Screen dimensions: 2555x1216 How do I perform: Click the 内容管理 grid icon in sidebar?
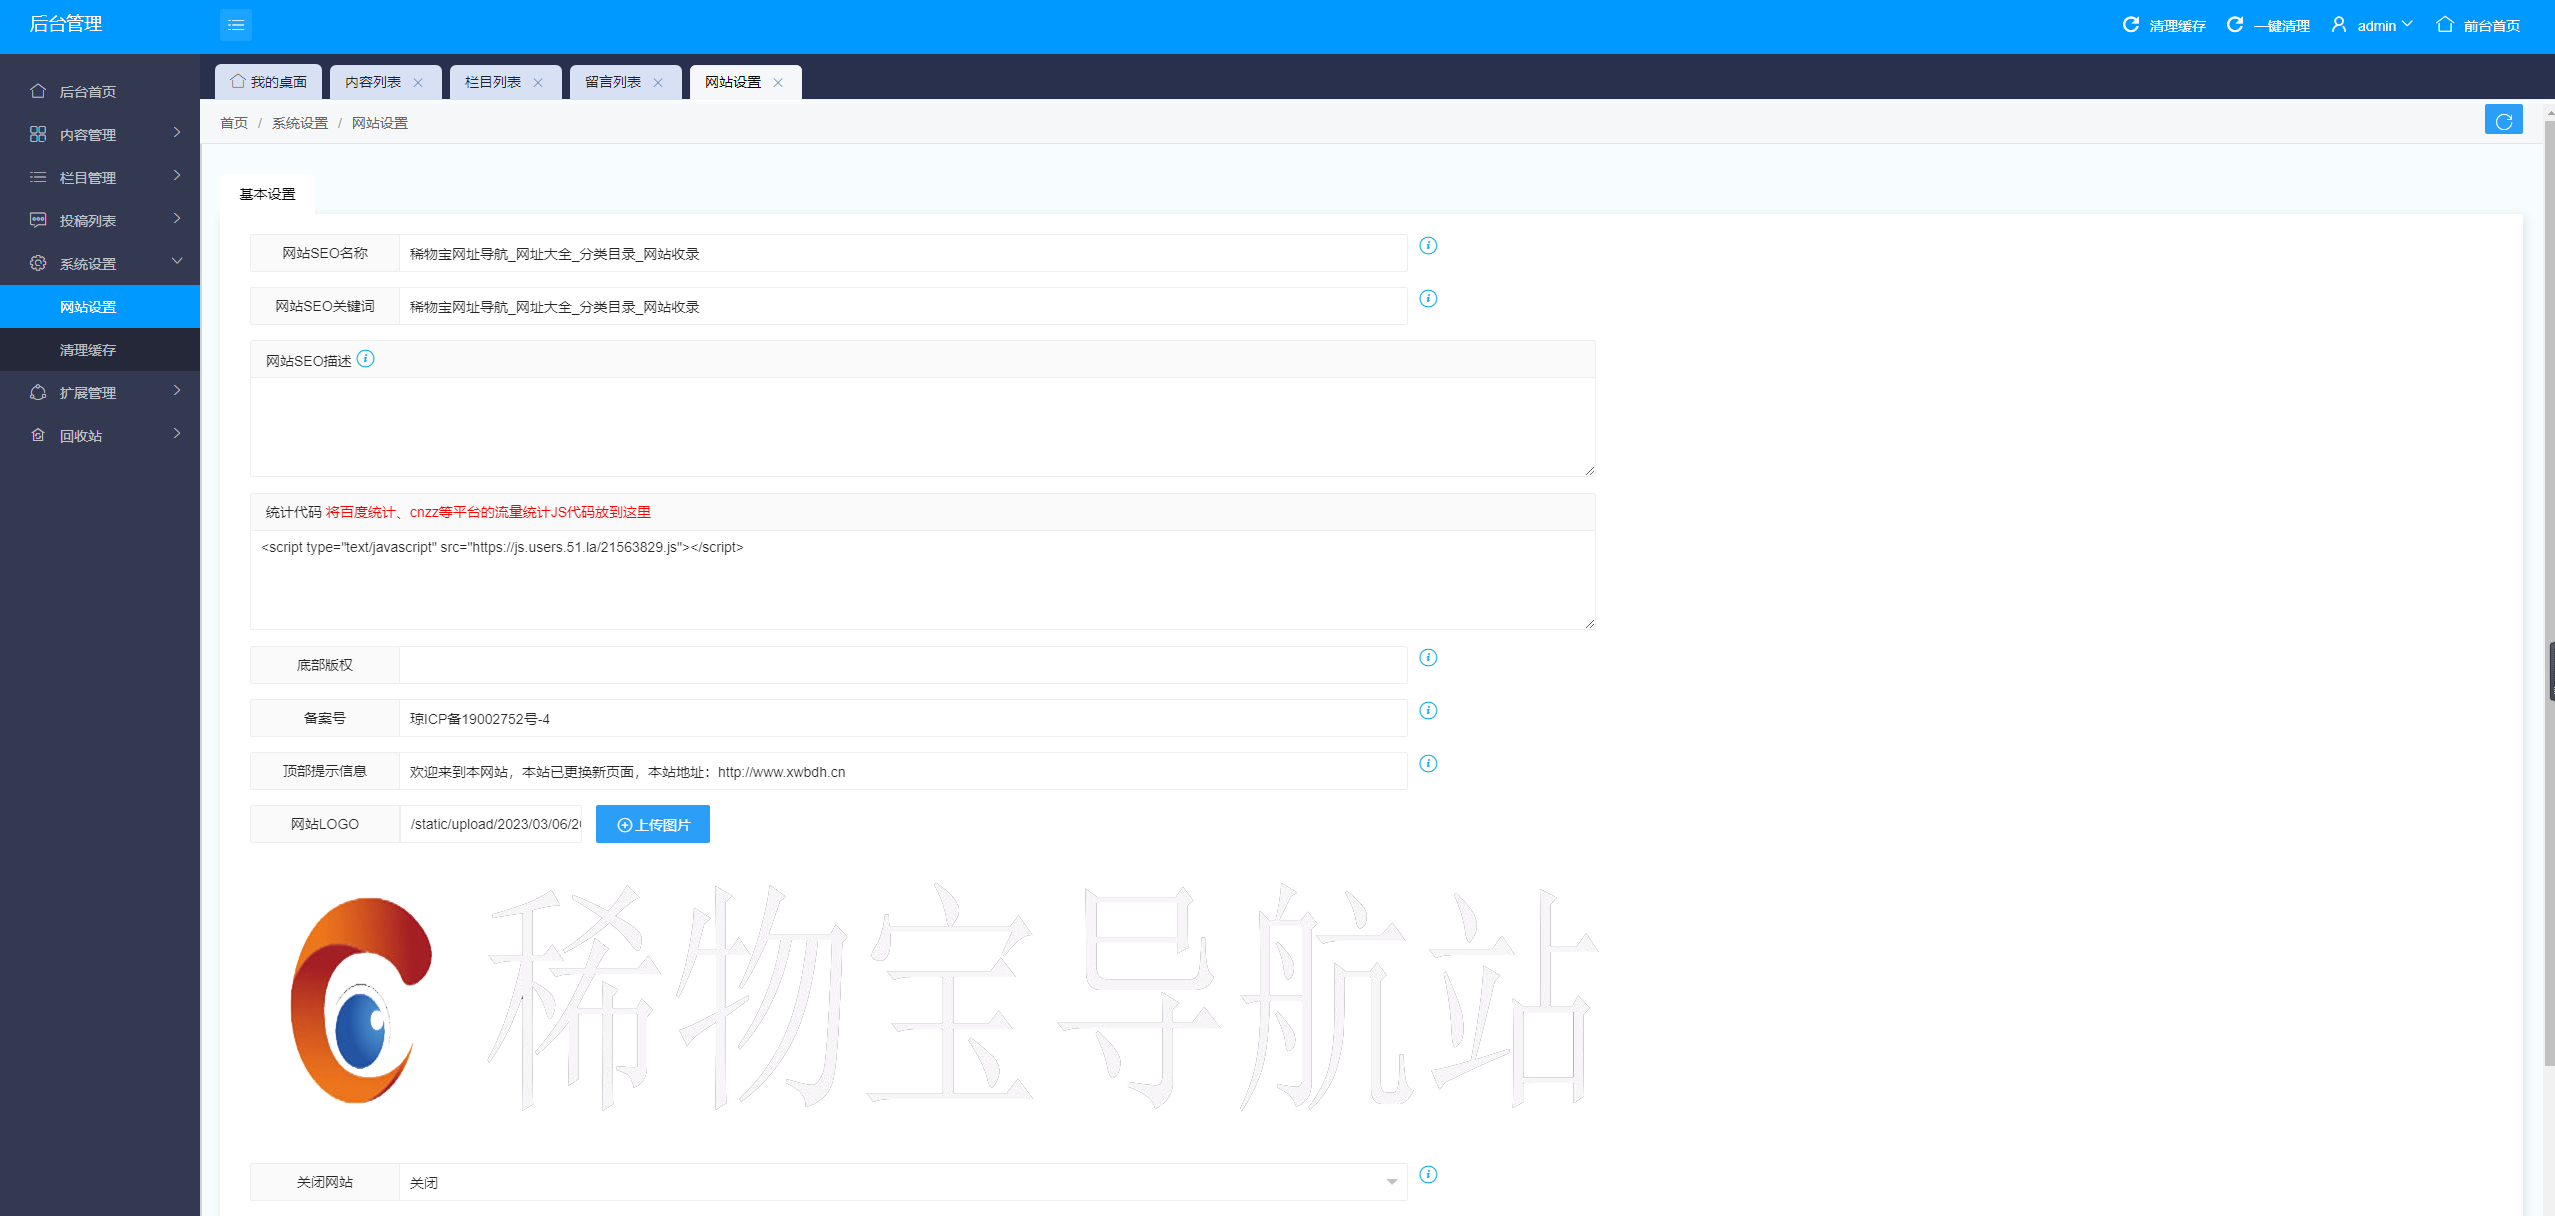pos(38,134)
